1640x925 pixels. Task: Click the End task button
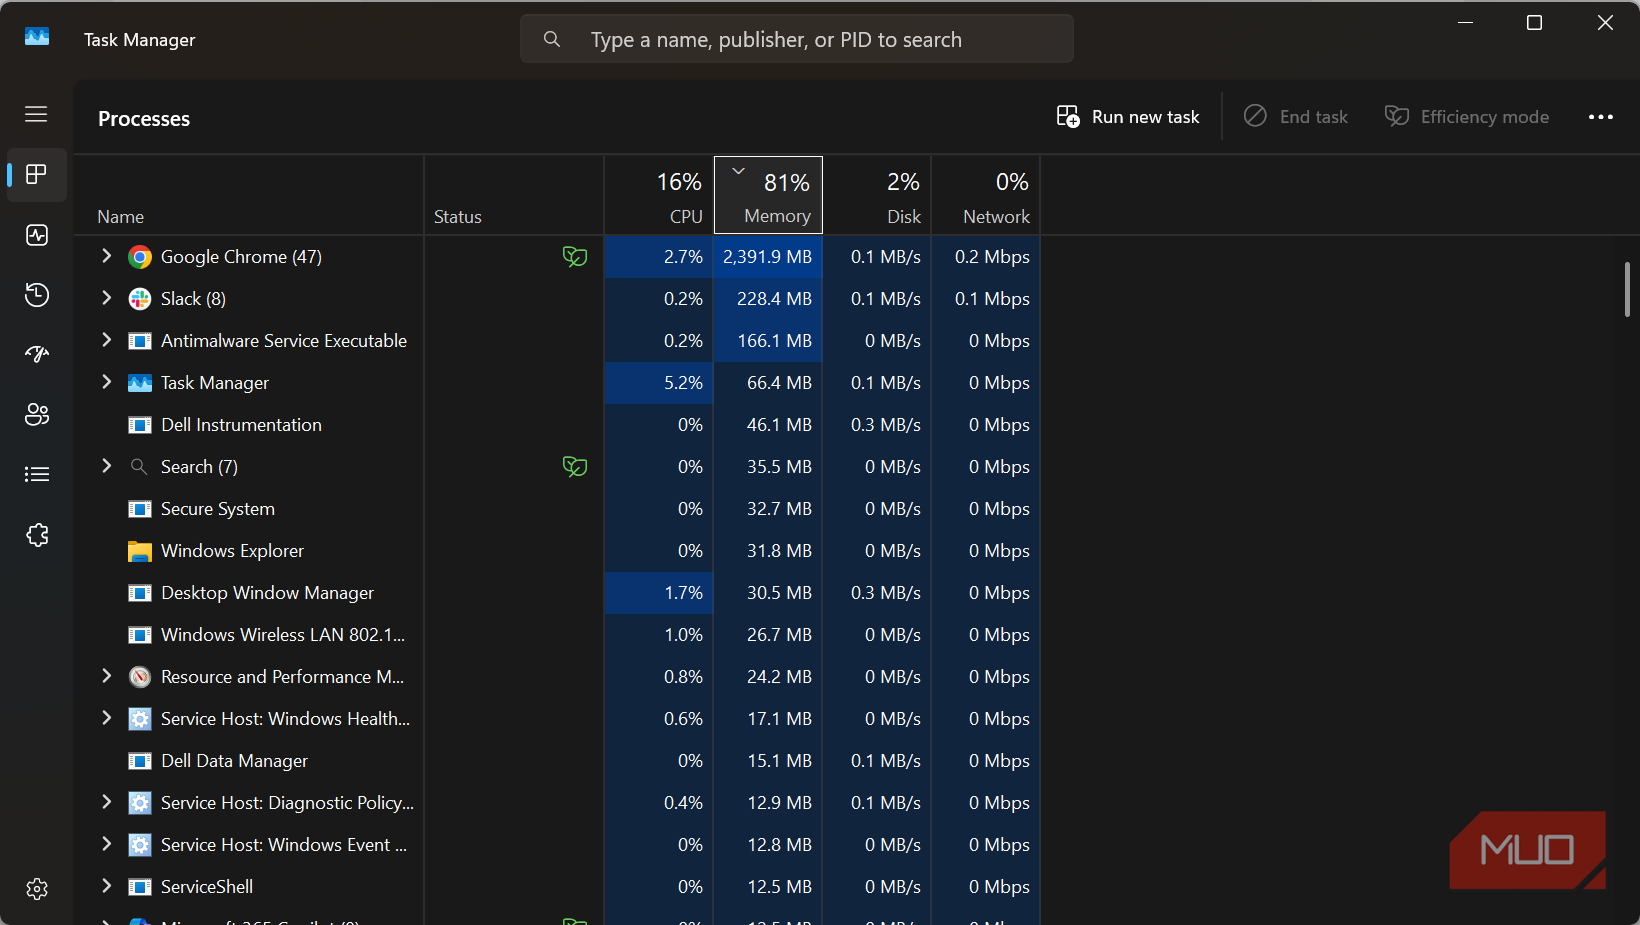(x=1296, y=117)
